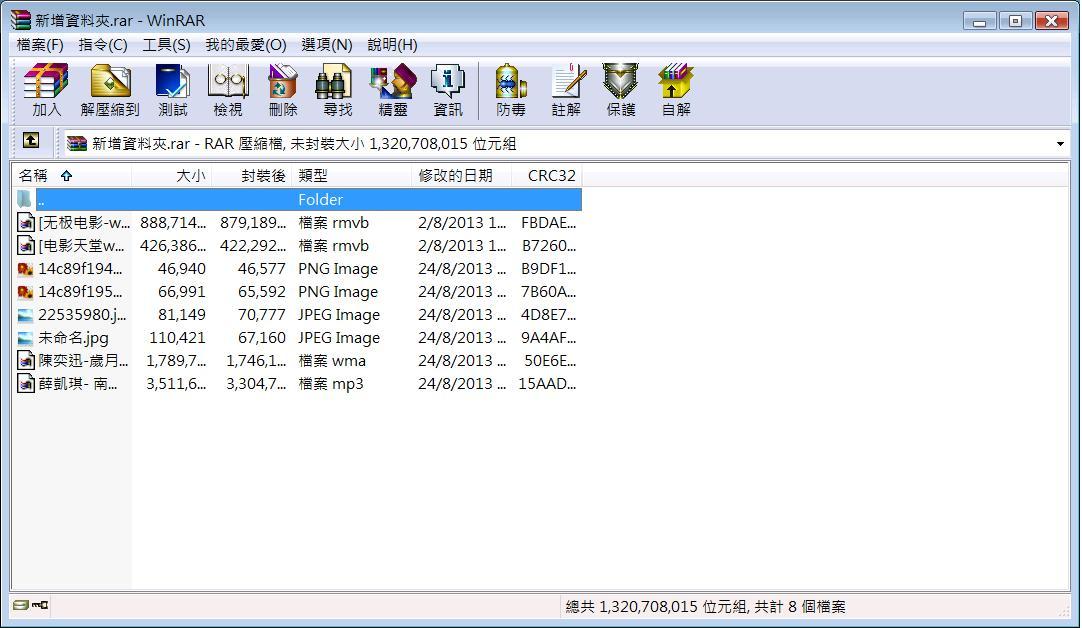Image resolution: width=1082 pixels, height=628 pixels.
Task: Click the 檔案 wma type cell
Action: pos(332,360)
